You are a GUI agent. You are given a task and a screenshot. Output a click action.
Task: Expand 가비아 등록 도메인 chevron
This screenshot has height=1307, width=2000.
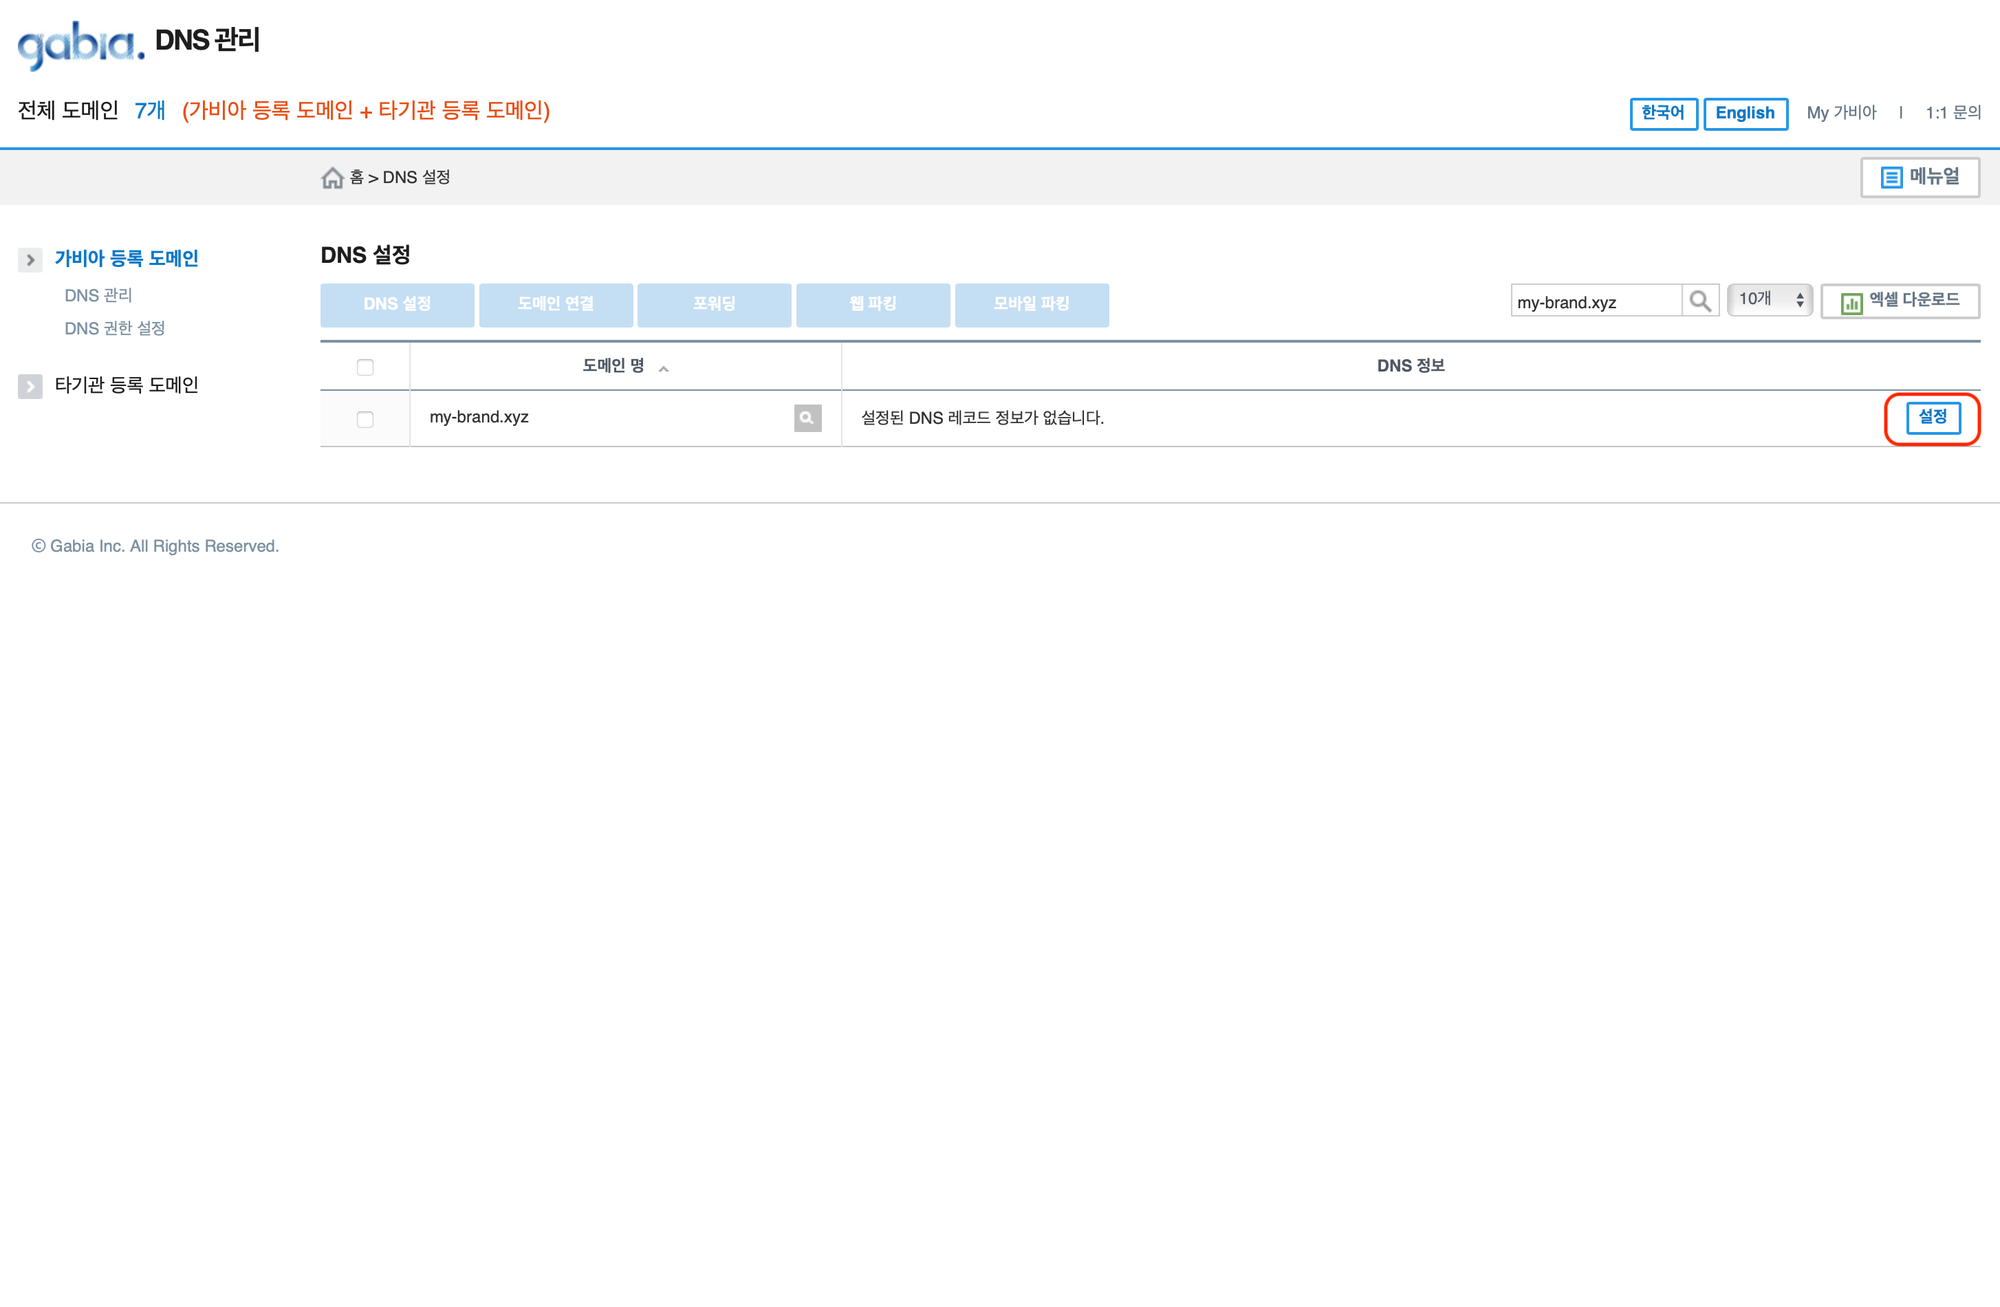pyautogui.click(x=30, y=260)
